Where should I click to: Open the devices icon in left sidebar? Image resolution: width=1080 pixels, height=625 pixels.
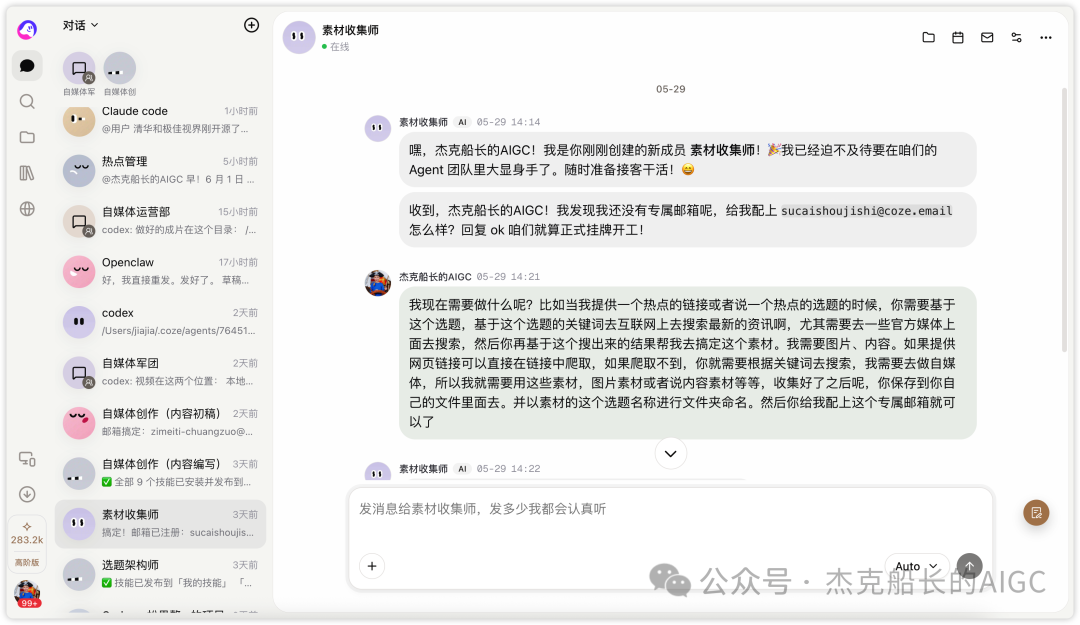[27, 459]
